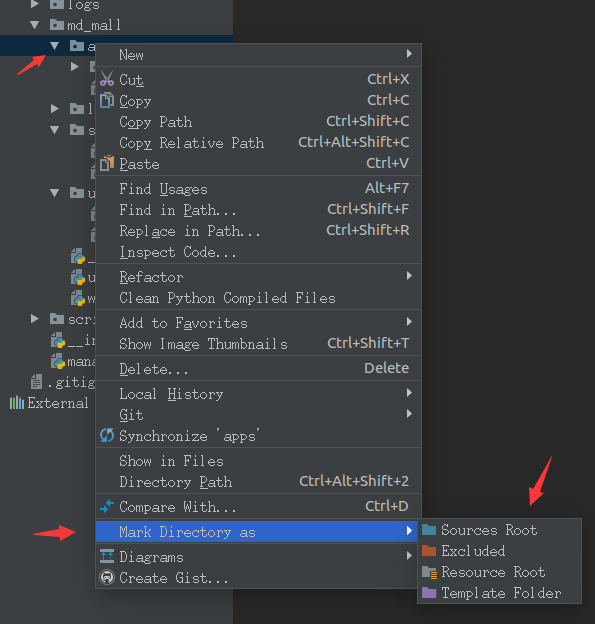Select Find in Path menu entry
Viewport: 595px width, 624px height.
[258, 210]
